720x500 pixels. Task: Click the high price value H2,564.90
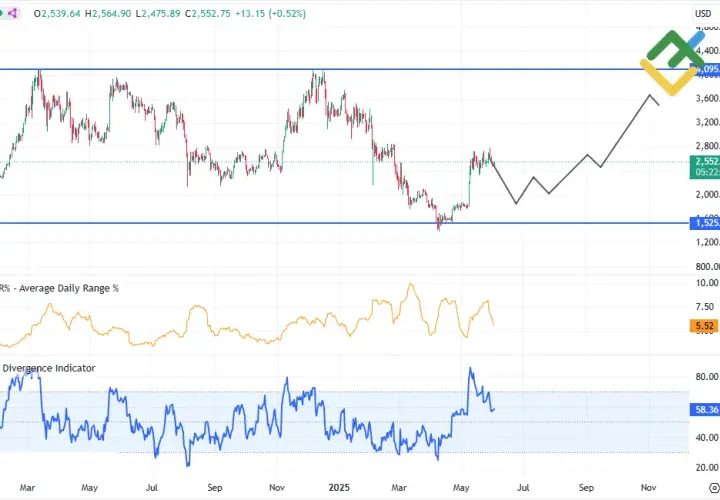[x=108, y=14]
